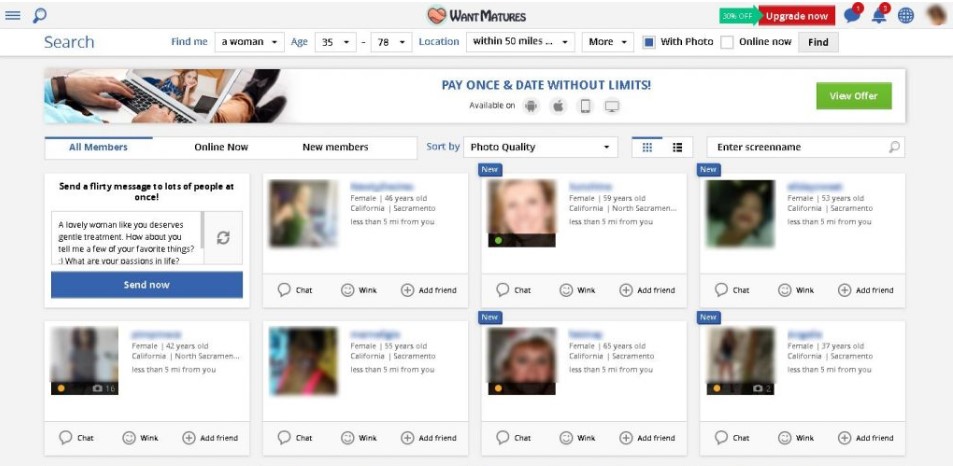Refresh the flirty message text

(x=223, y=238)
